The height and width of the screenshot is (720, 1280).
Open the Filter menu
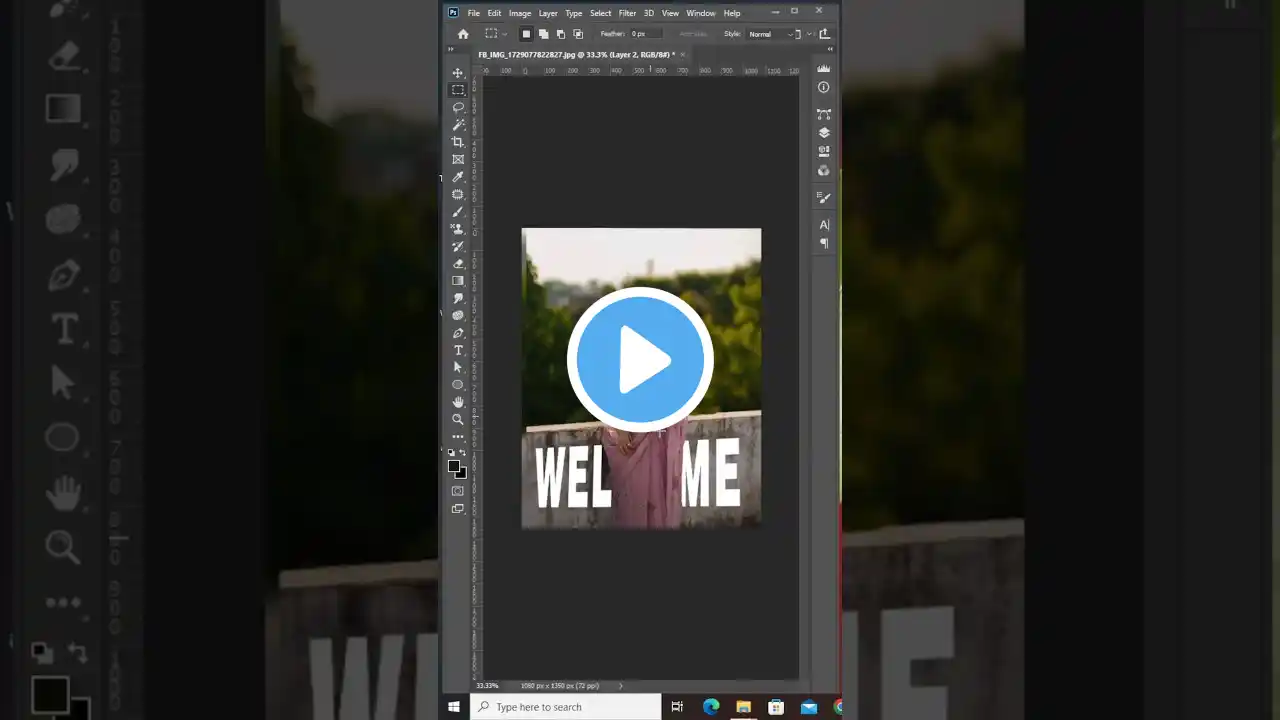coord(627,13)
